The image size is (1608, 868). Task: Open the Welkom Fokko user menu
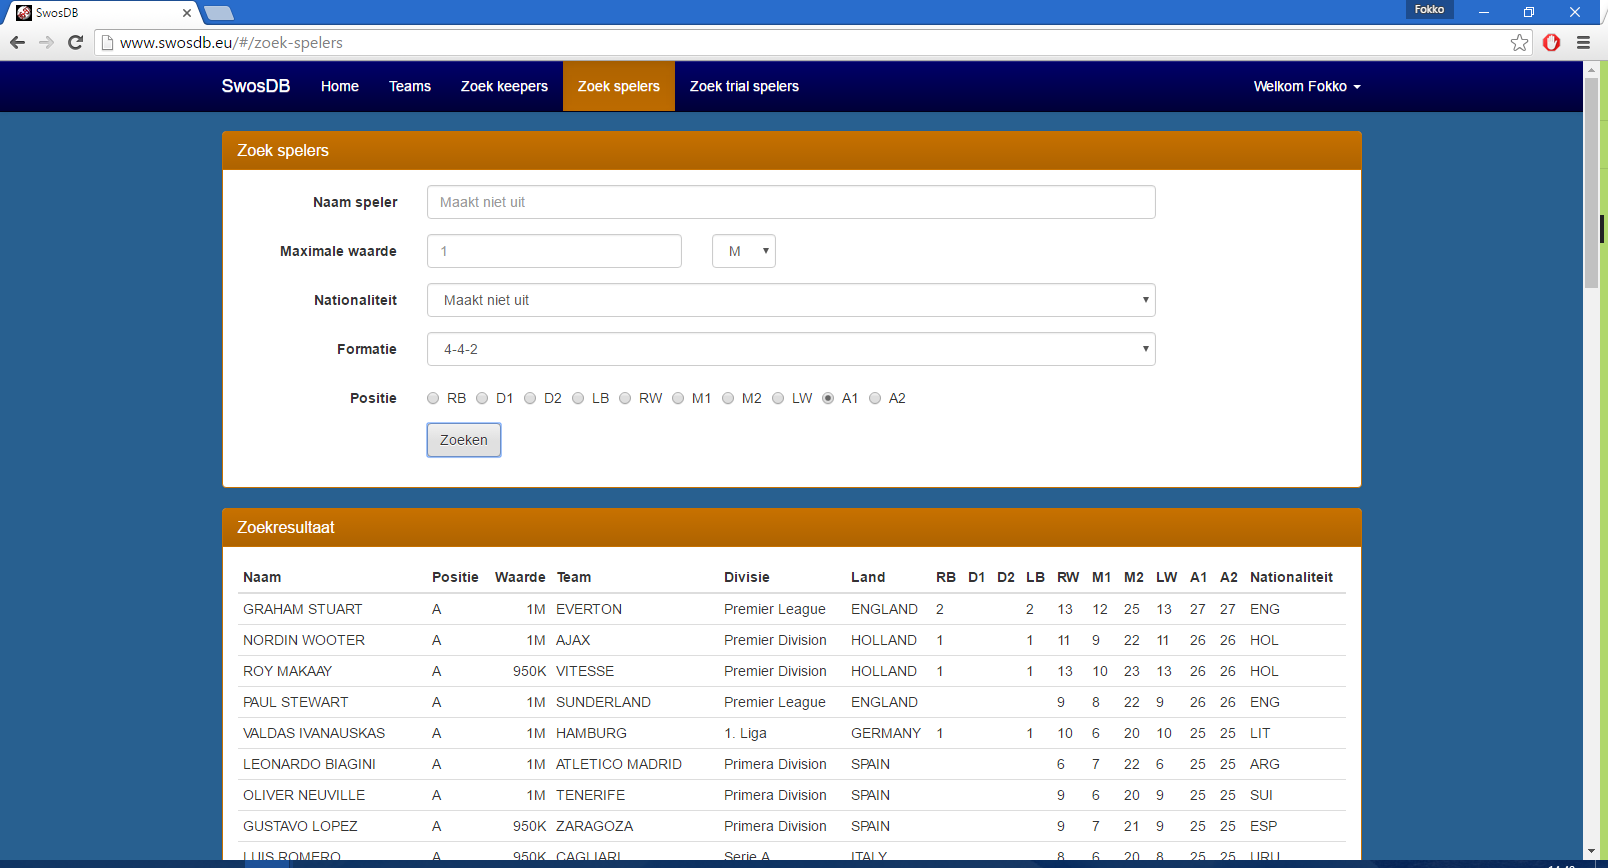tap(1306, 86)
